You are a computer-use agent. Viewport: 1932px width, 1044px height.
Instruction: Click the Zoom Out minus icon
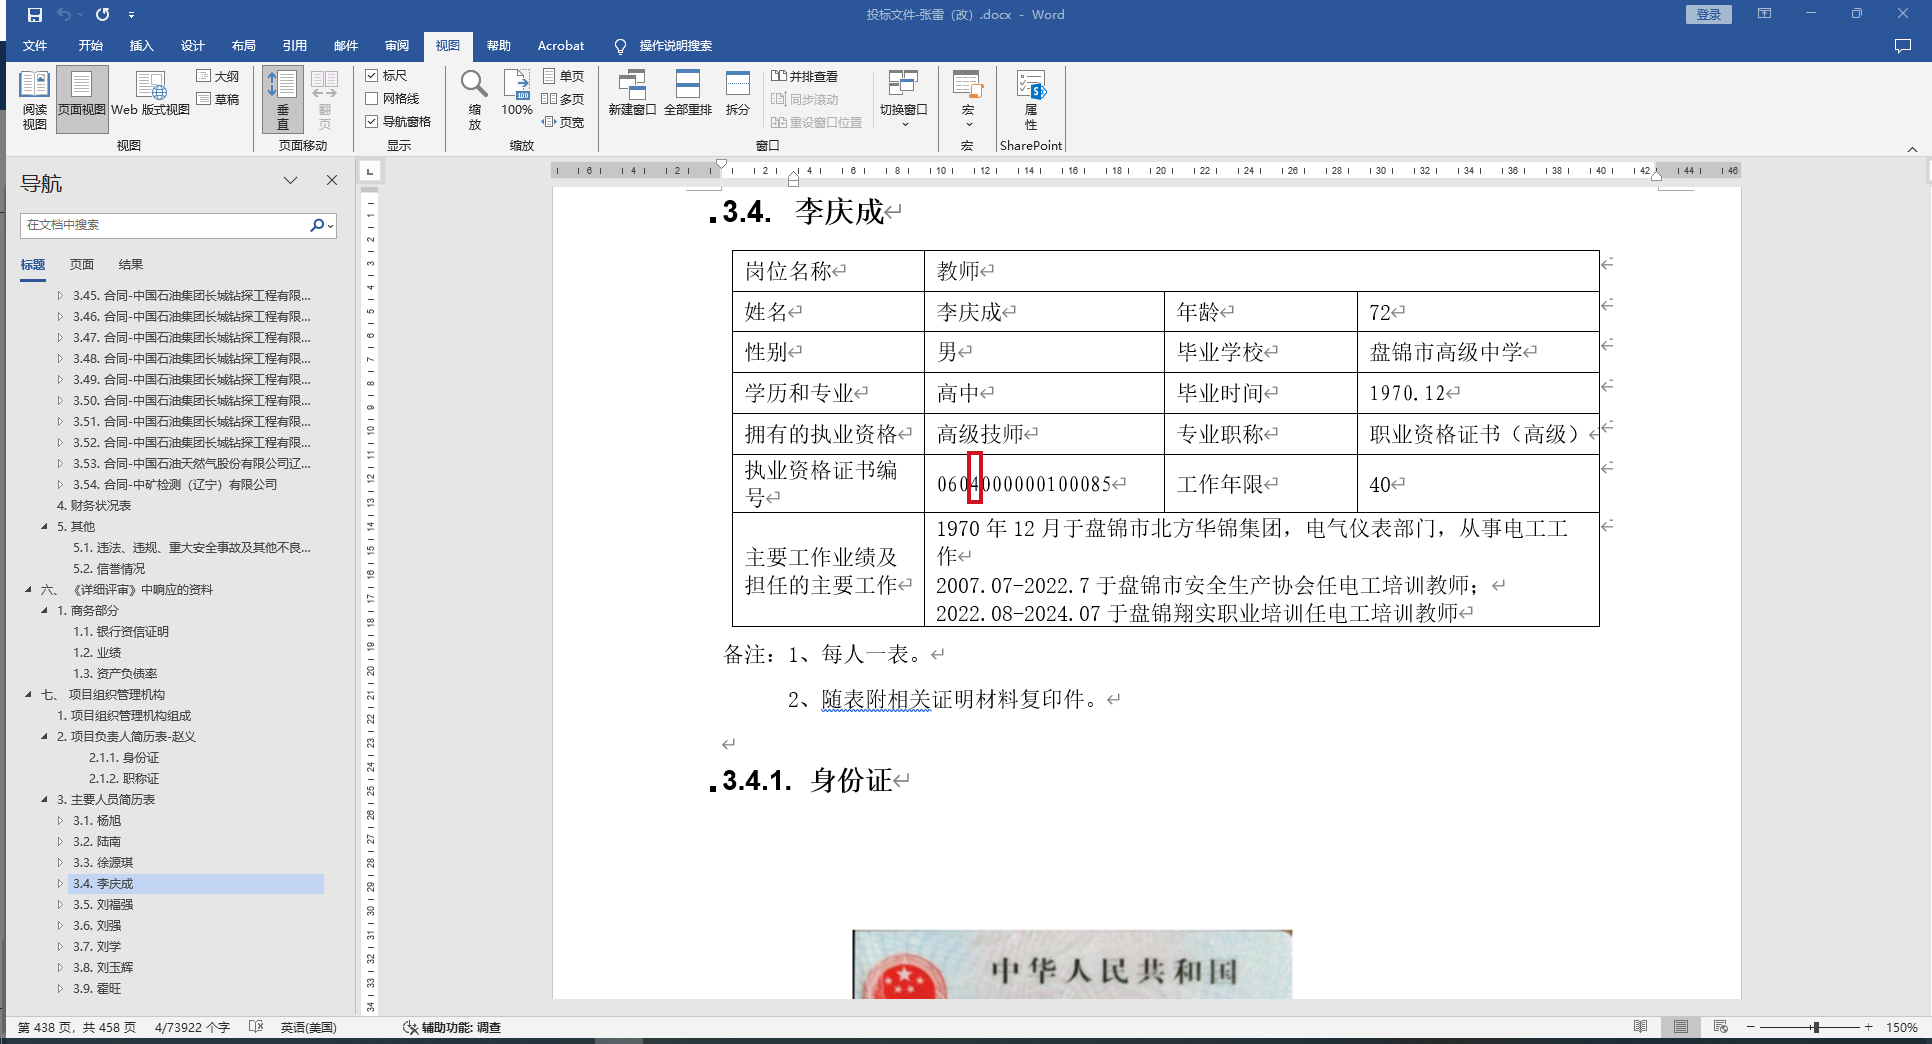[x=1751, y=1027]
